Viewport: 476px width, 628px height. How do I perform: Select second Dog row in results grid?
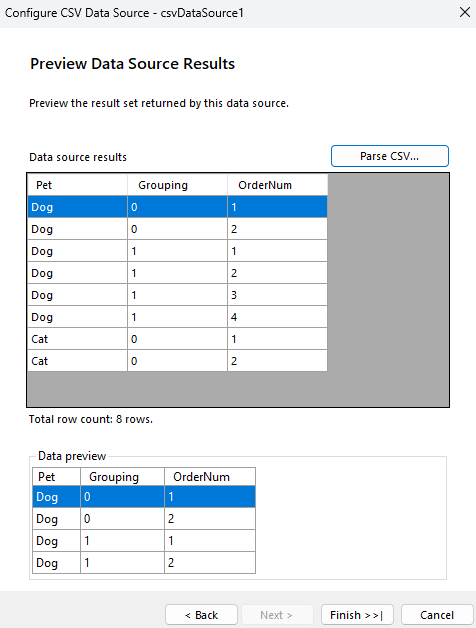177,229
